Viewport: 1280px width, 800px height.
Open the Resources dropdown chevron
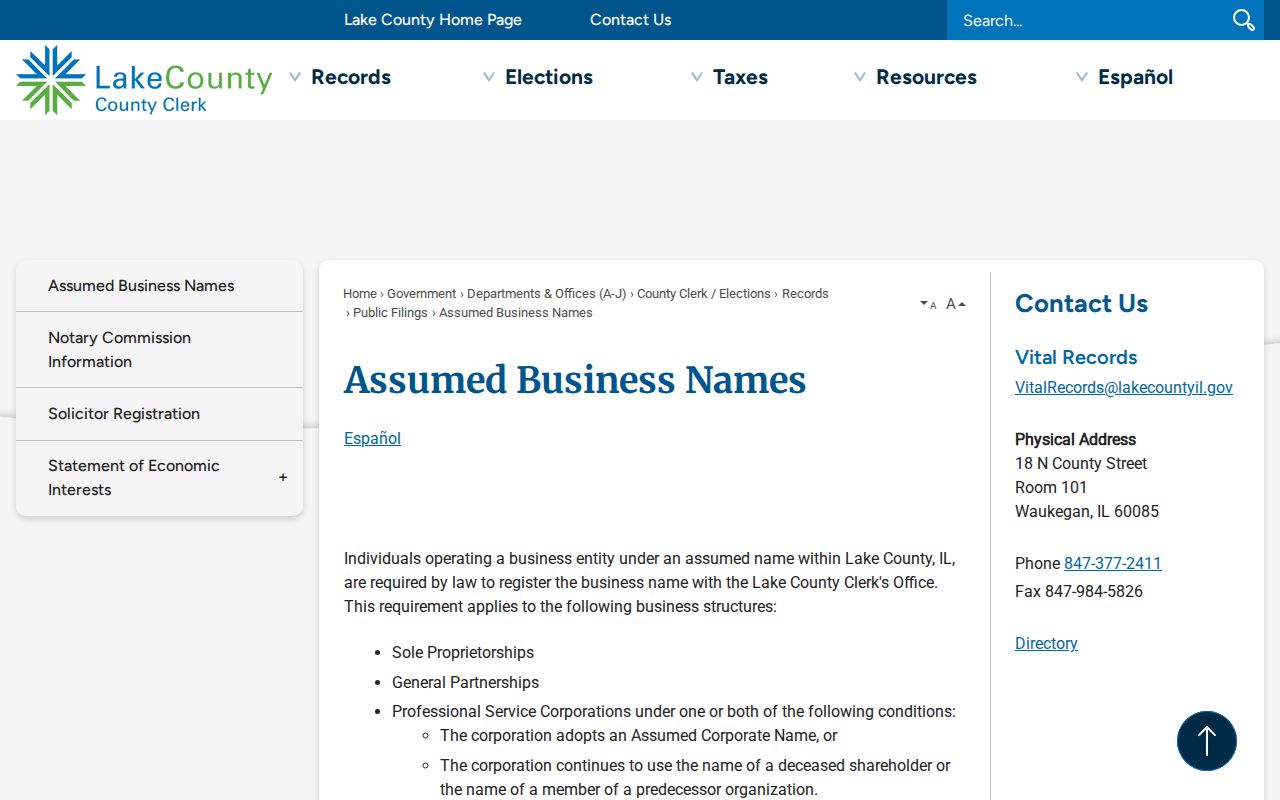pyautogui.click(x=860, y=77)
